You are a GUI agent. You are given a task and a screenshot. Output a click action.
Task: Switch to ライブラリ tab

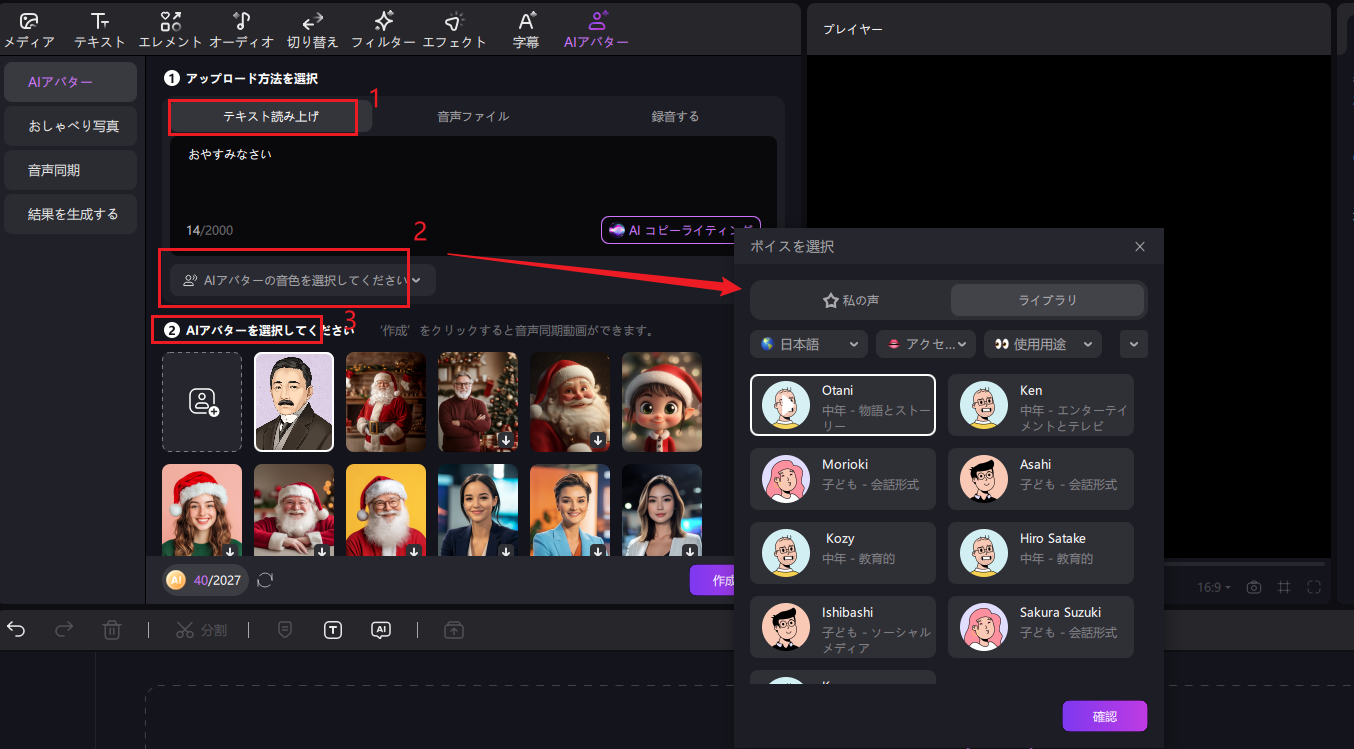click(x=1047, y=300)
